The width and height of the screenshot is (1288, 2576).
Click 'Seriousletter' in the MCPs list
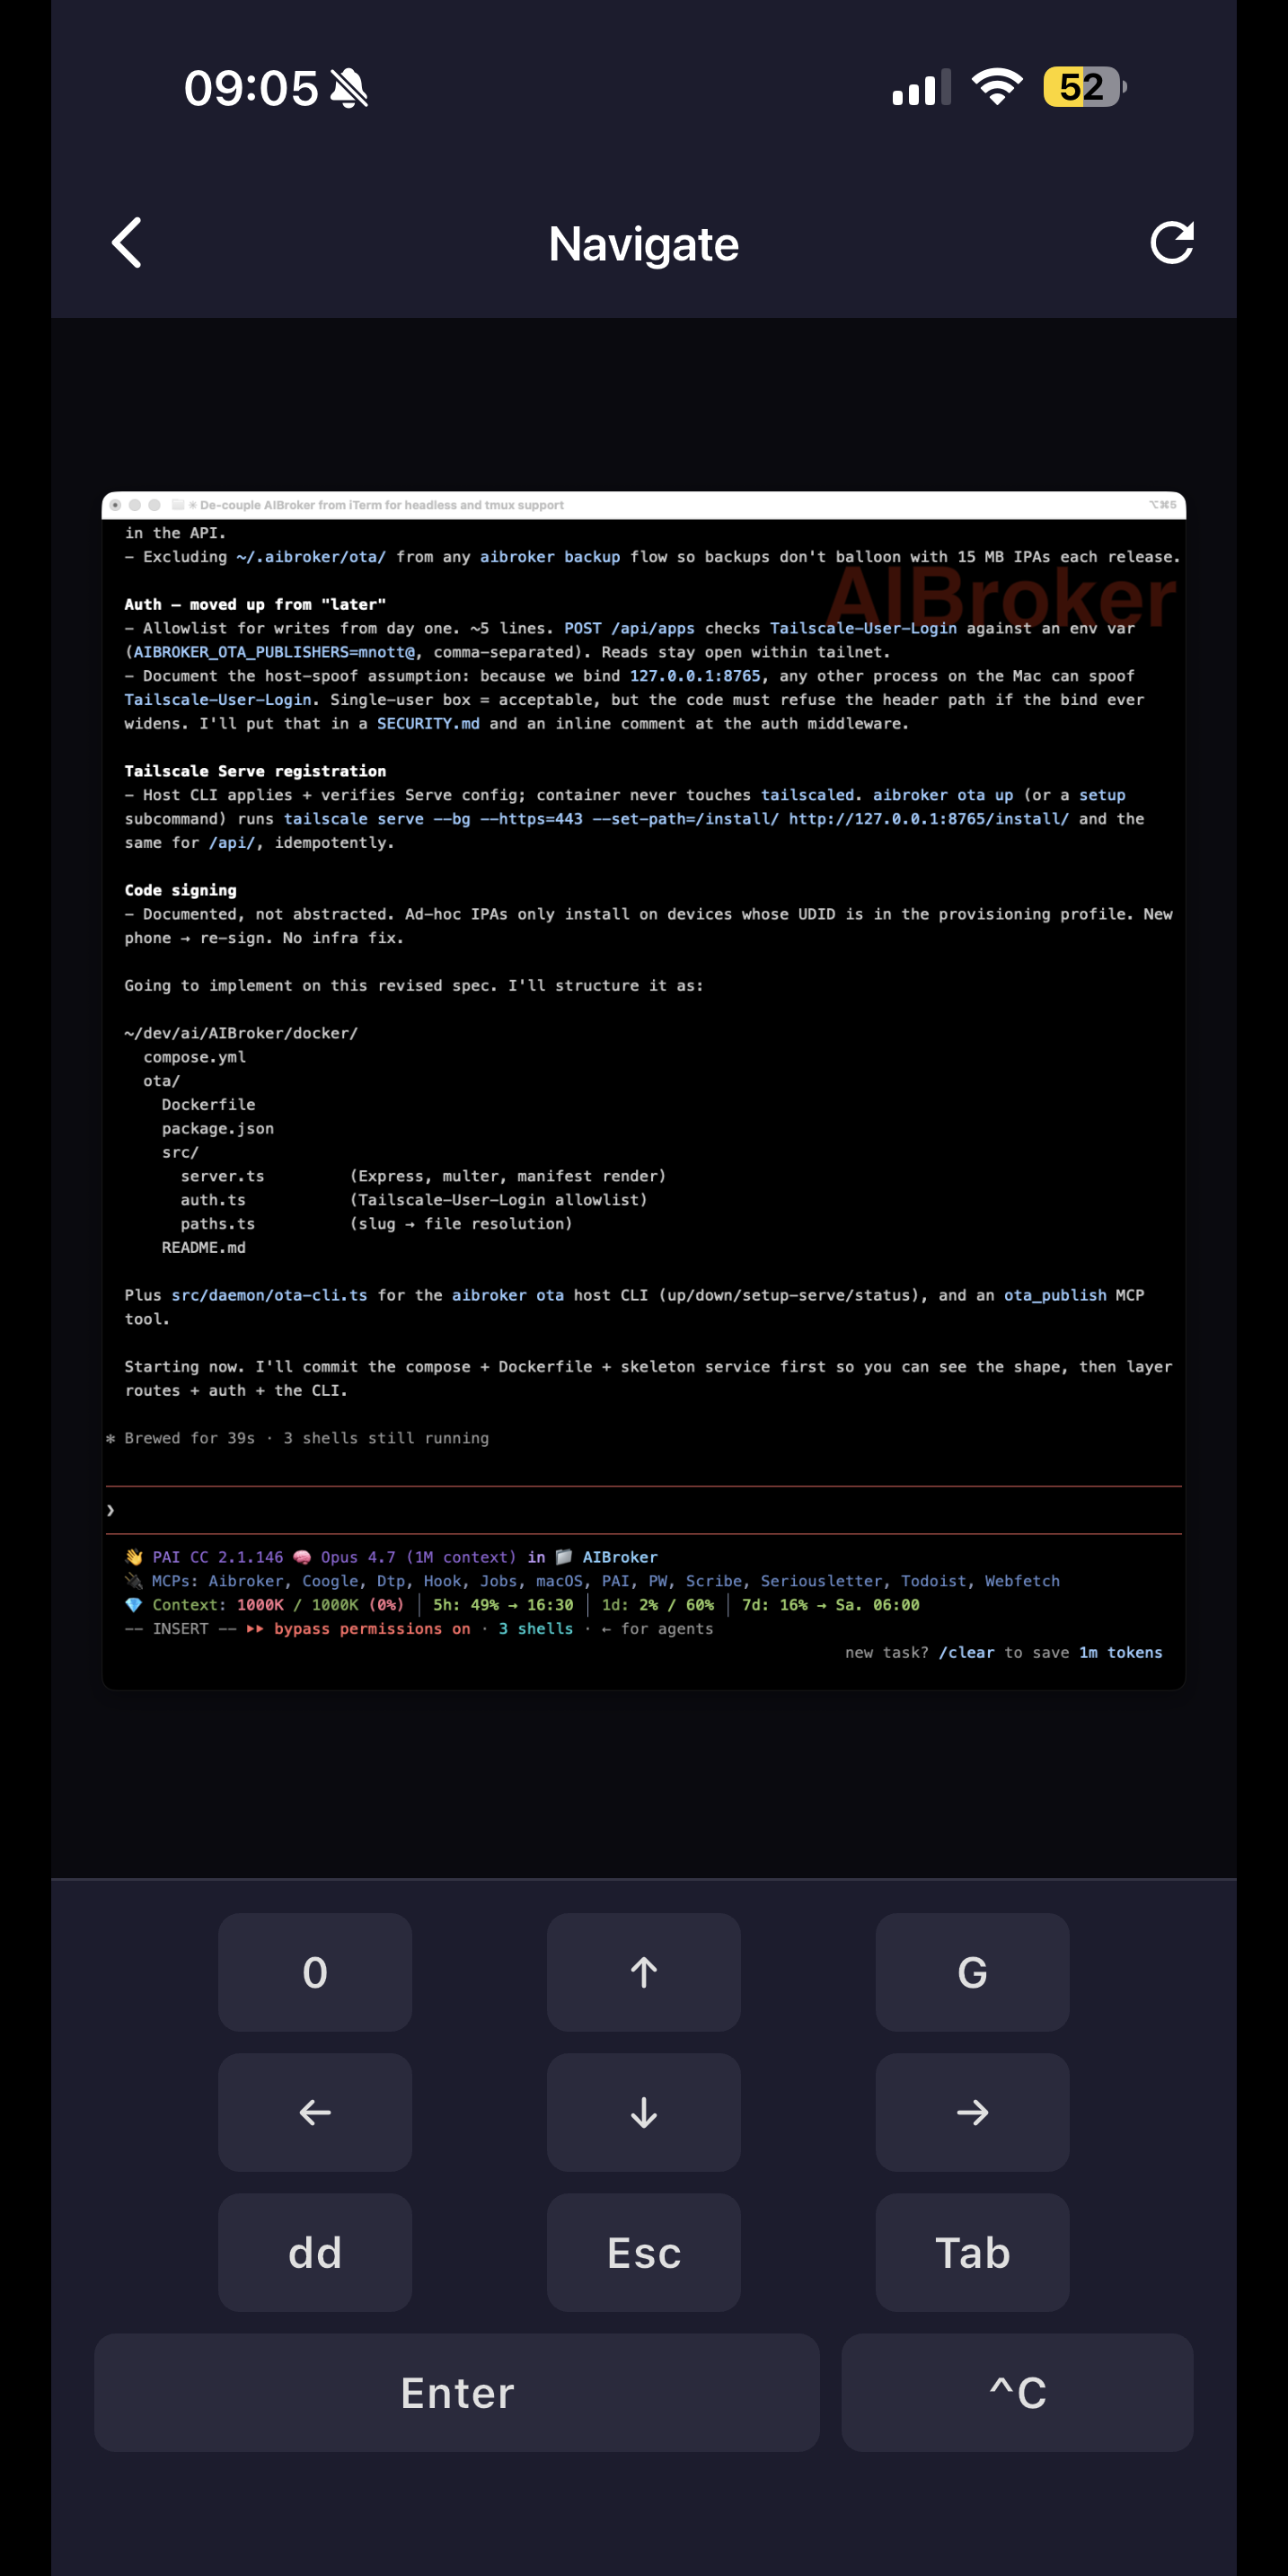[822, 1581]
